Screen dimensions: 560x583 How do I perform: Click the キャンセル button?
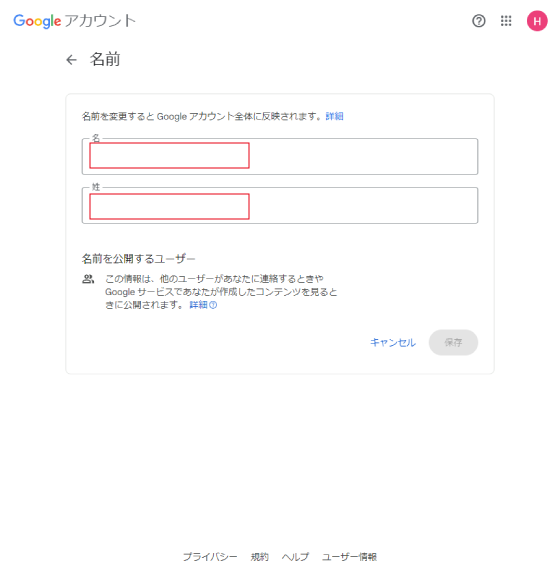393,342
